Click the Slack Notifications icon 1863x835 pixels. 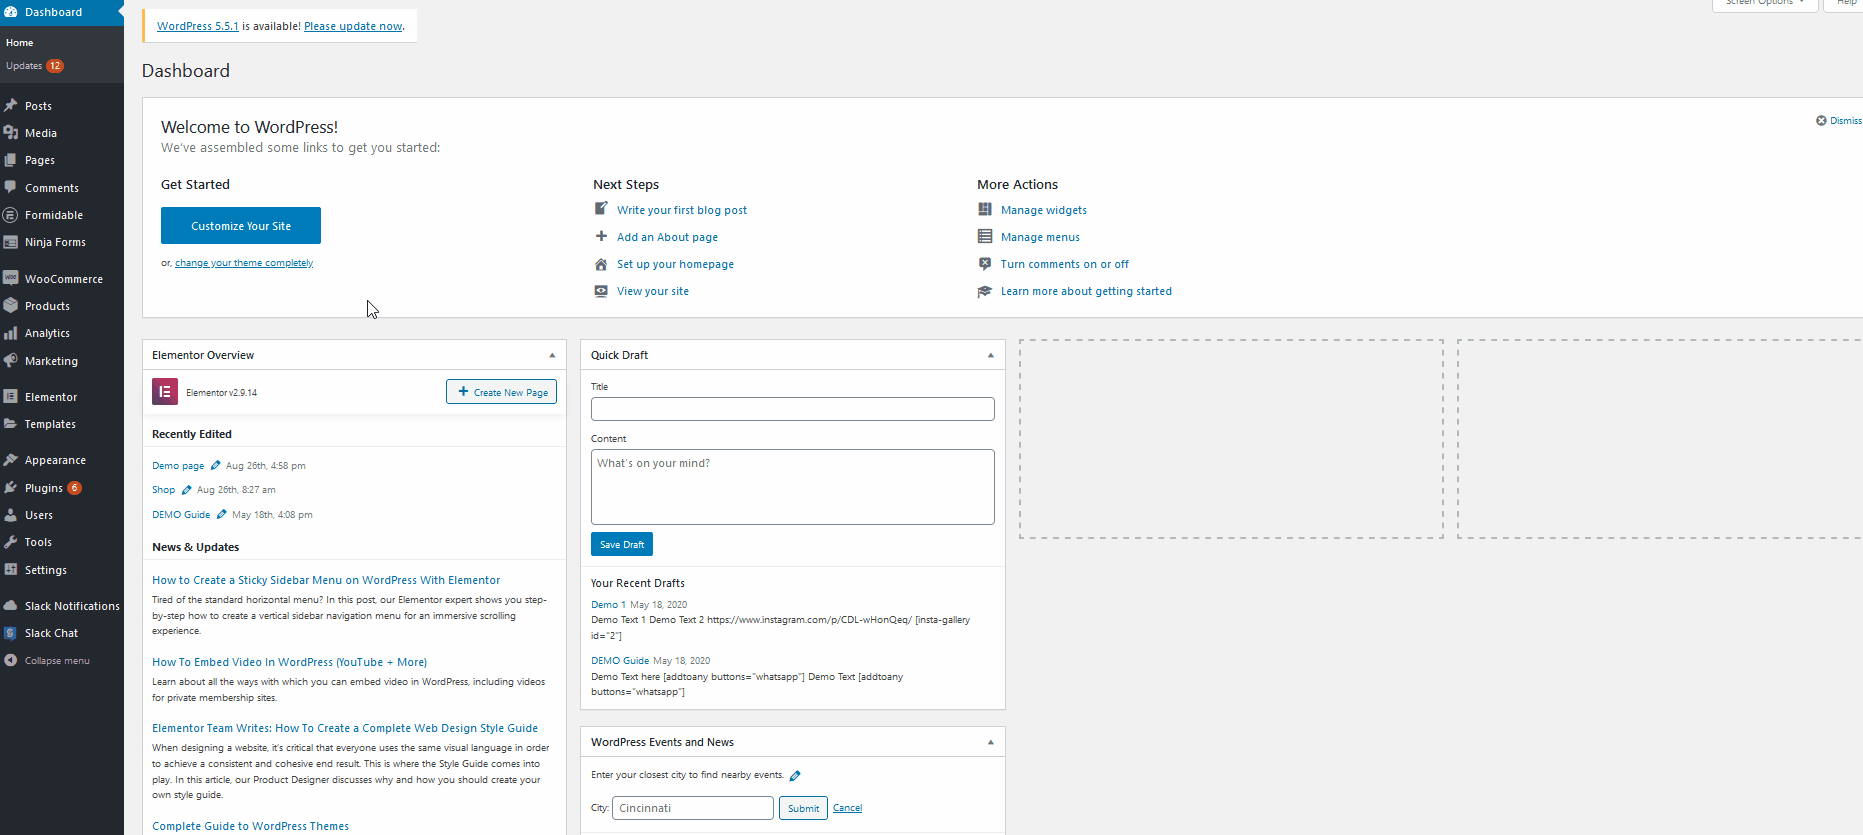(x=11, y=605)
